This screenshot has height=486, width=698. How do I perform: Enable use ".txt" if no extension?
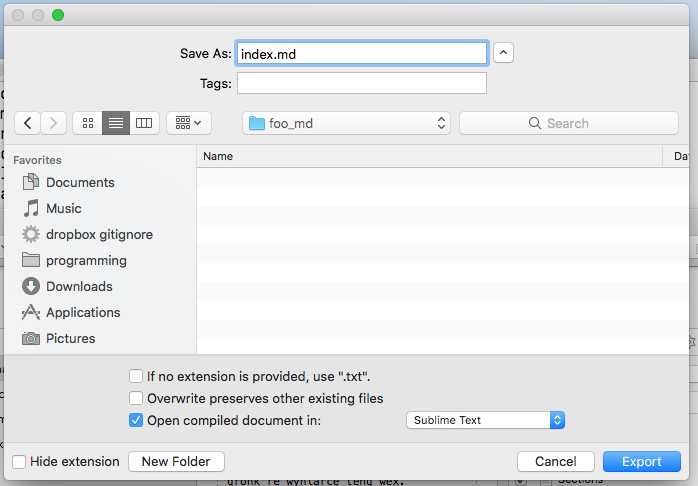tap(136, 377)
